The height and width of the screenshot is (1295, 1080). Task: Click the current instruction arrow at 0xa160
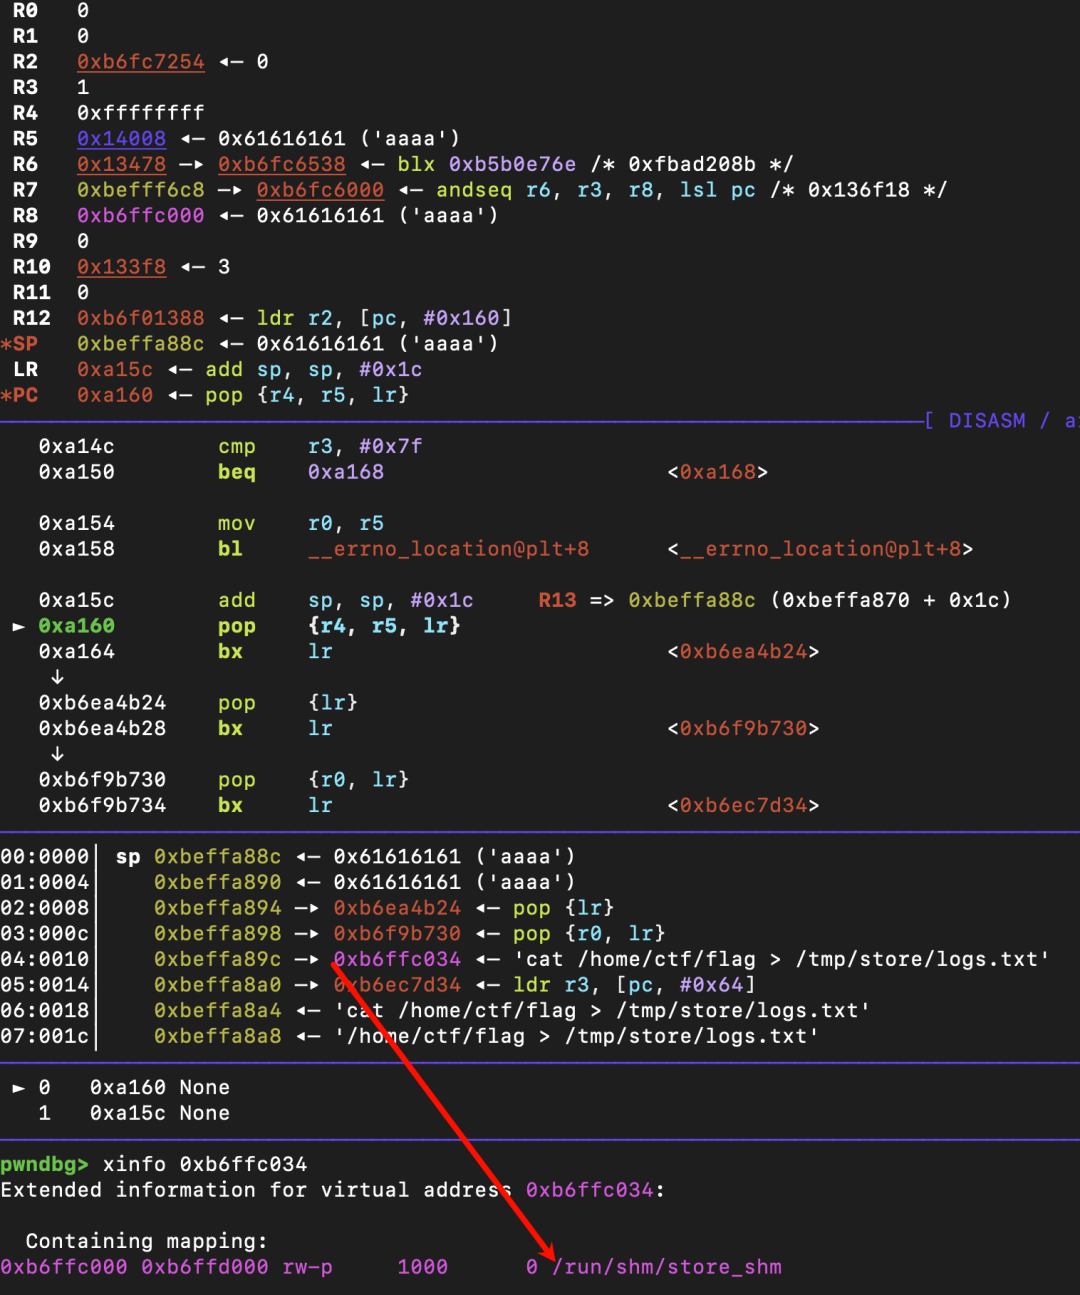(18, 626)
